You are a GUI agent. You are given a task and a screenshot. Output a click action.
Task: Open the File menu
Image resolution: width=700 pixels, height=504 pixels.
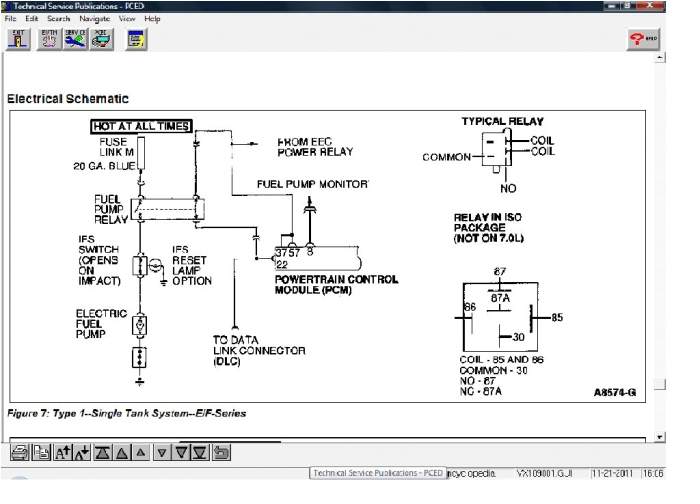10,19
